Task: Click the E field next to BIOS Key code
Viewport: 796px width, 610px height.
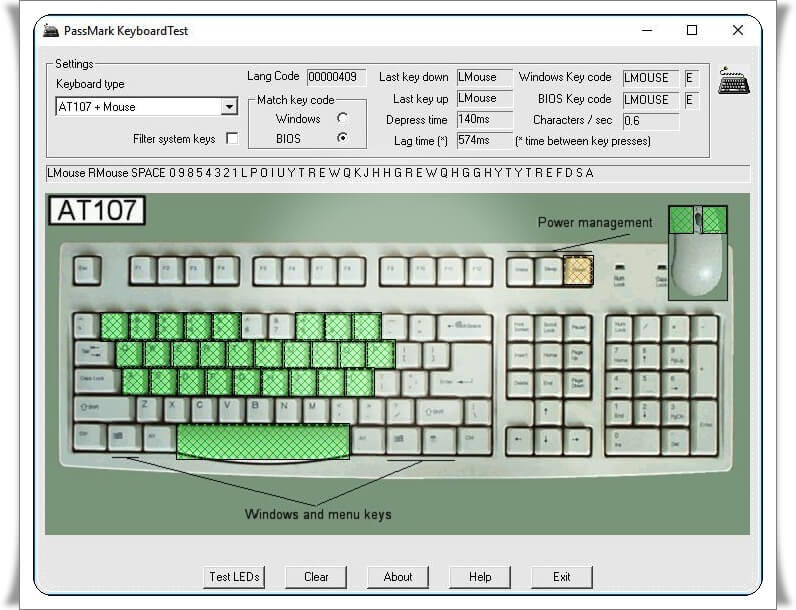Action: coord(691,100)
